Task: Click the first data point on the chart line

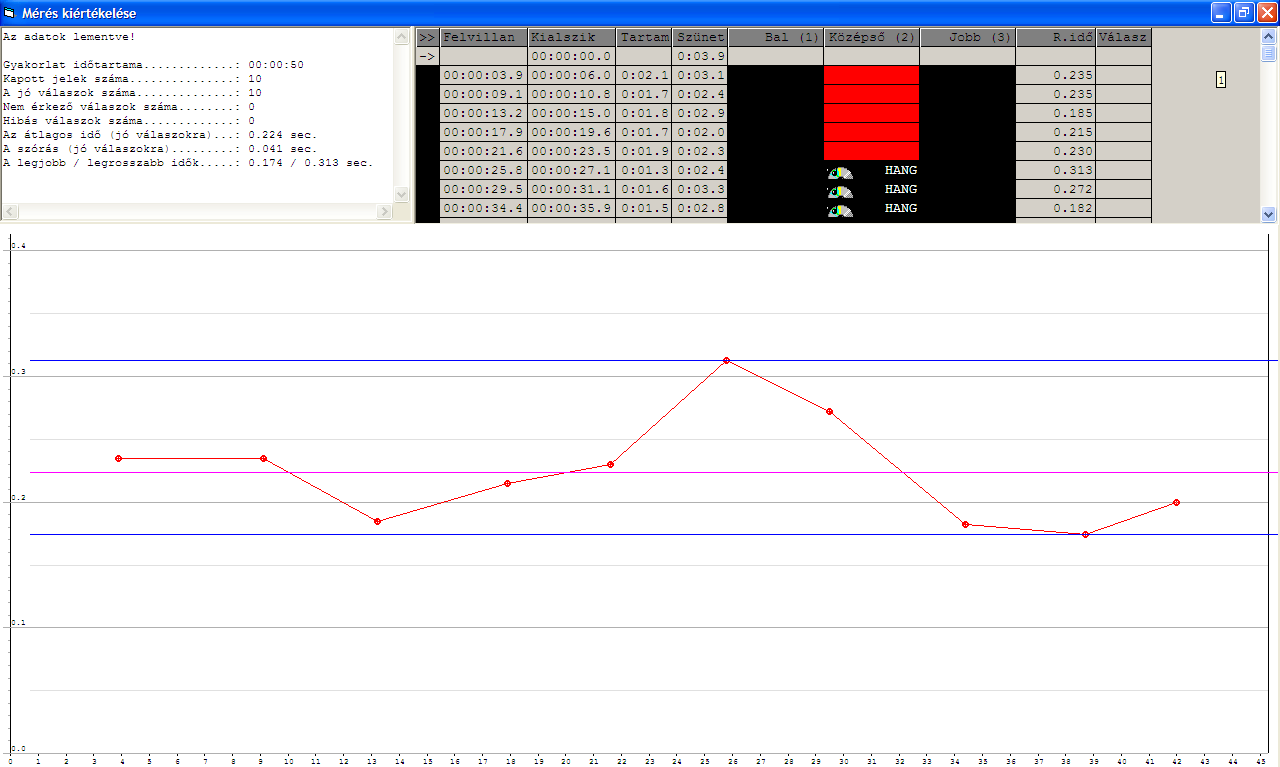Action: (119, 458)
